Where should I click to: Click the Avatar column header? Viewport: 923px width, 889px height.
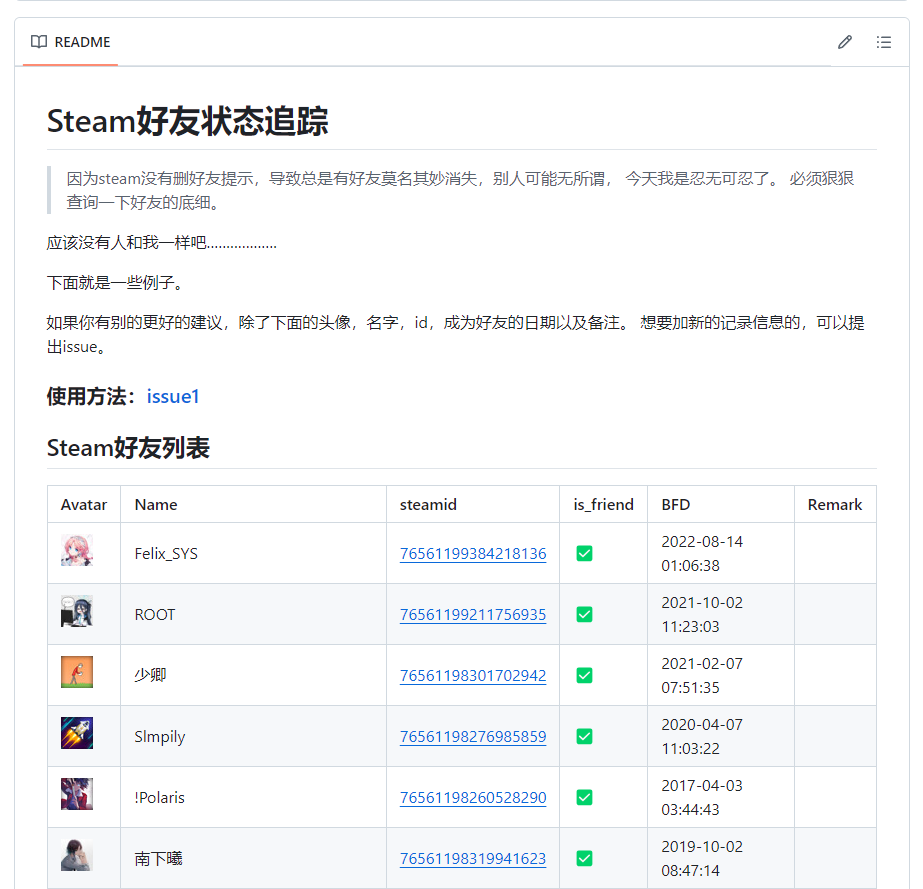[x=84, y=505]
